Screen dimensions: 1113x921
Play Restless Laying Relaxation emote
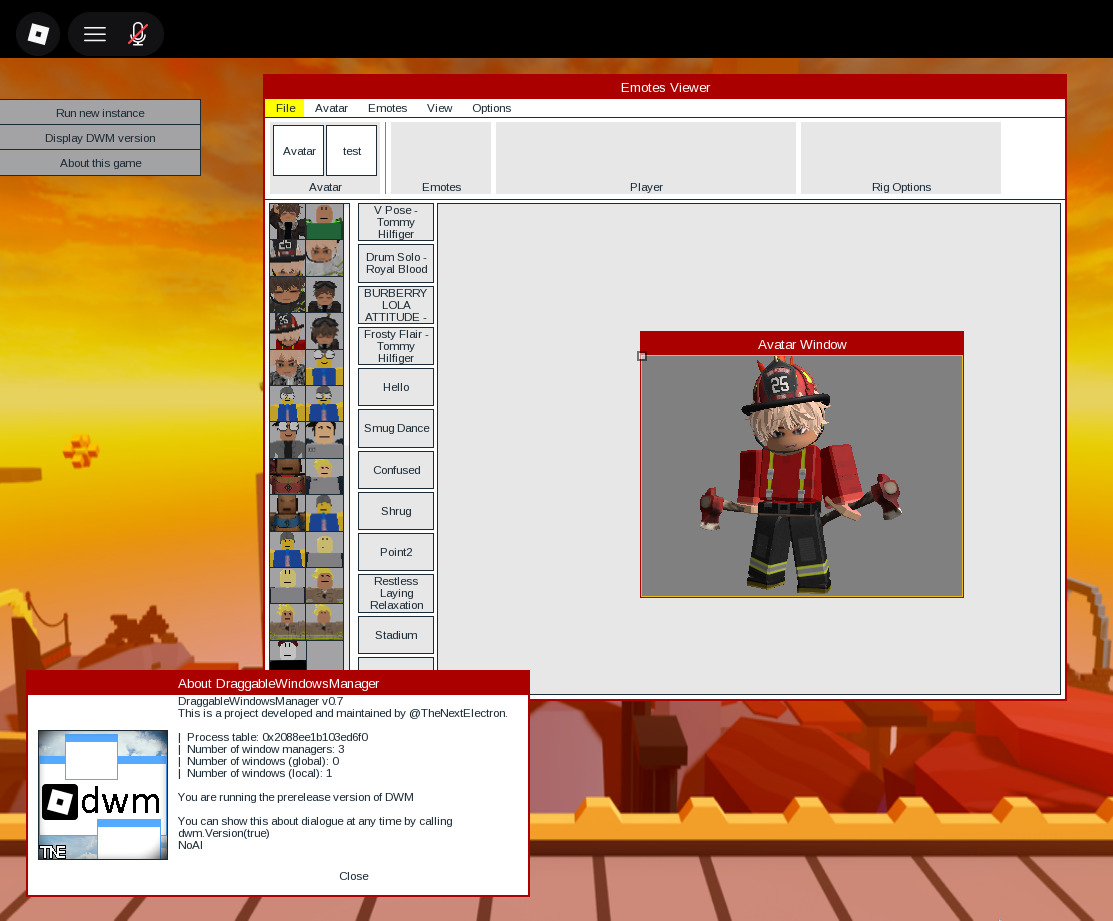(x=396, y=594)
